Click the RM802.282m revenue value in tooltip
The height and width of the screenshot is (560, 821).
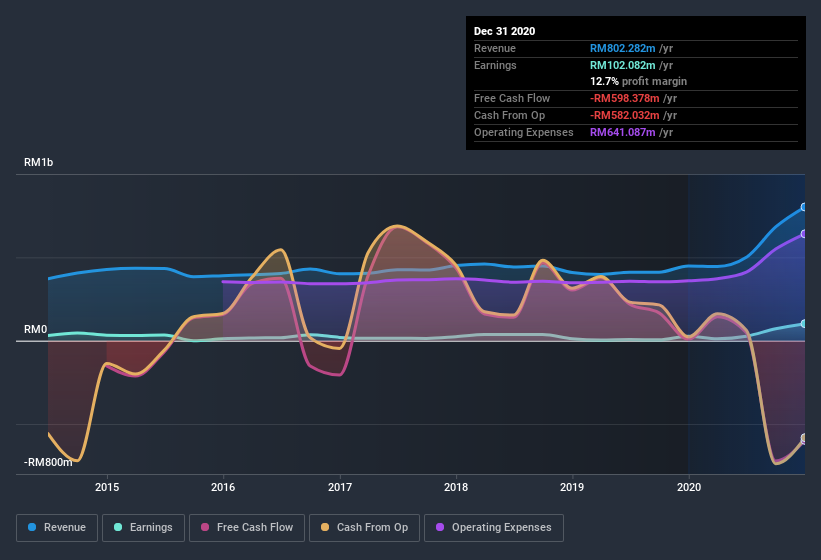coord(623,48)
